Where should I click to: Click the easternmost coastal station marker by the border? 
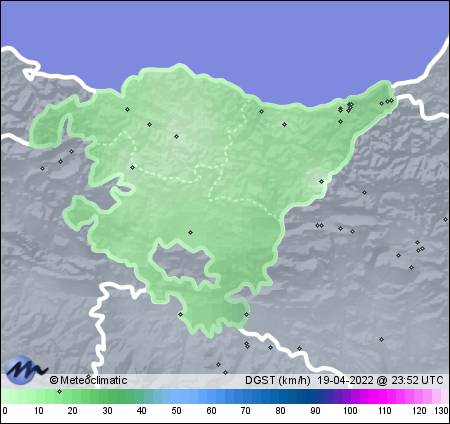[391, 101]
